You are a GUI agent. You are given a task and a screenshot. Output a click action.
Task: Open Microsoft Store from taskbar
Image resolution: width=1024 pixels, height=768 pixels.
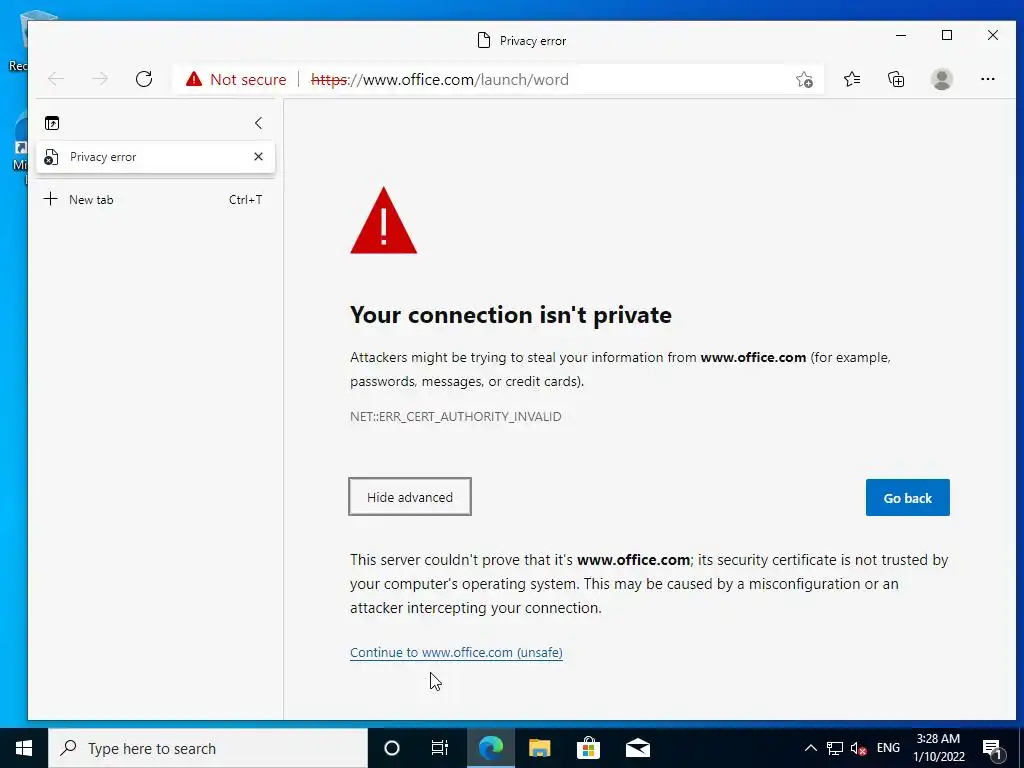point(588,748)
